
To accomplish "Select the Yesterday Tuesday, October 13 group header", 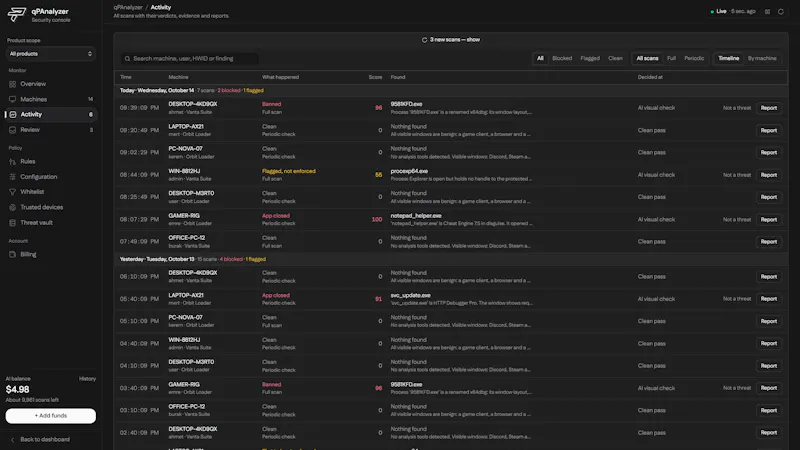I will (x=451, y=259).
